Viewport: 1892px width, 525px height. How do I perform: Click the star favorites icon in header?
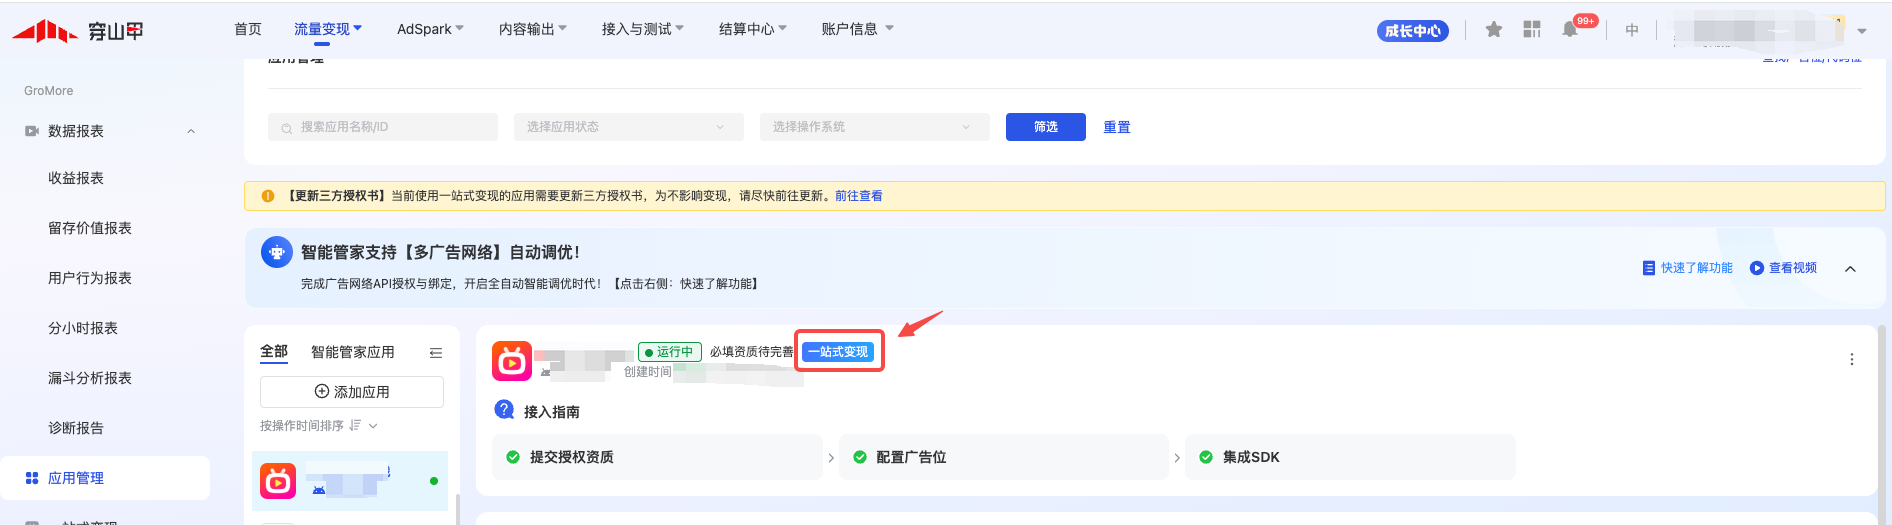coord(1493,30)
